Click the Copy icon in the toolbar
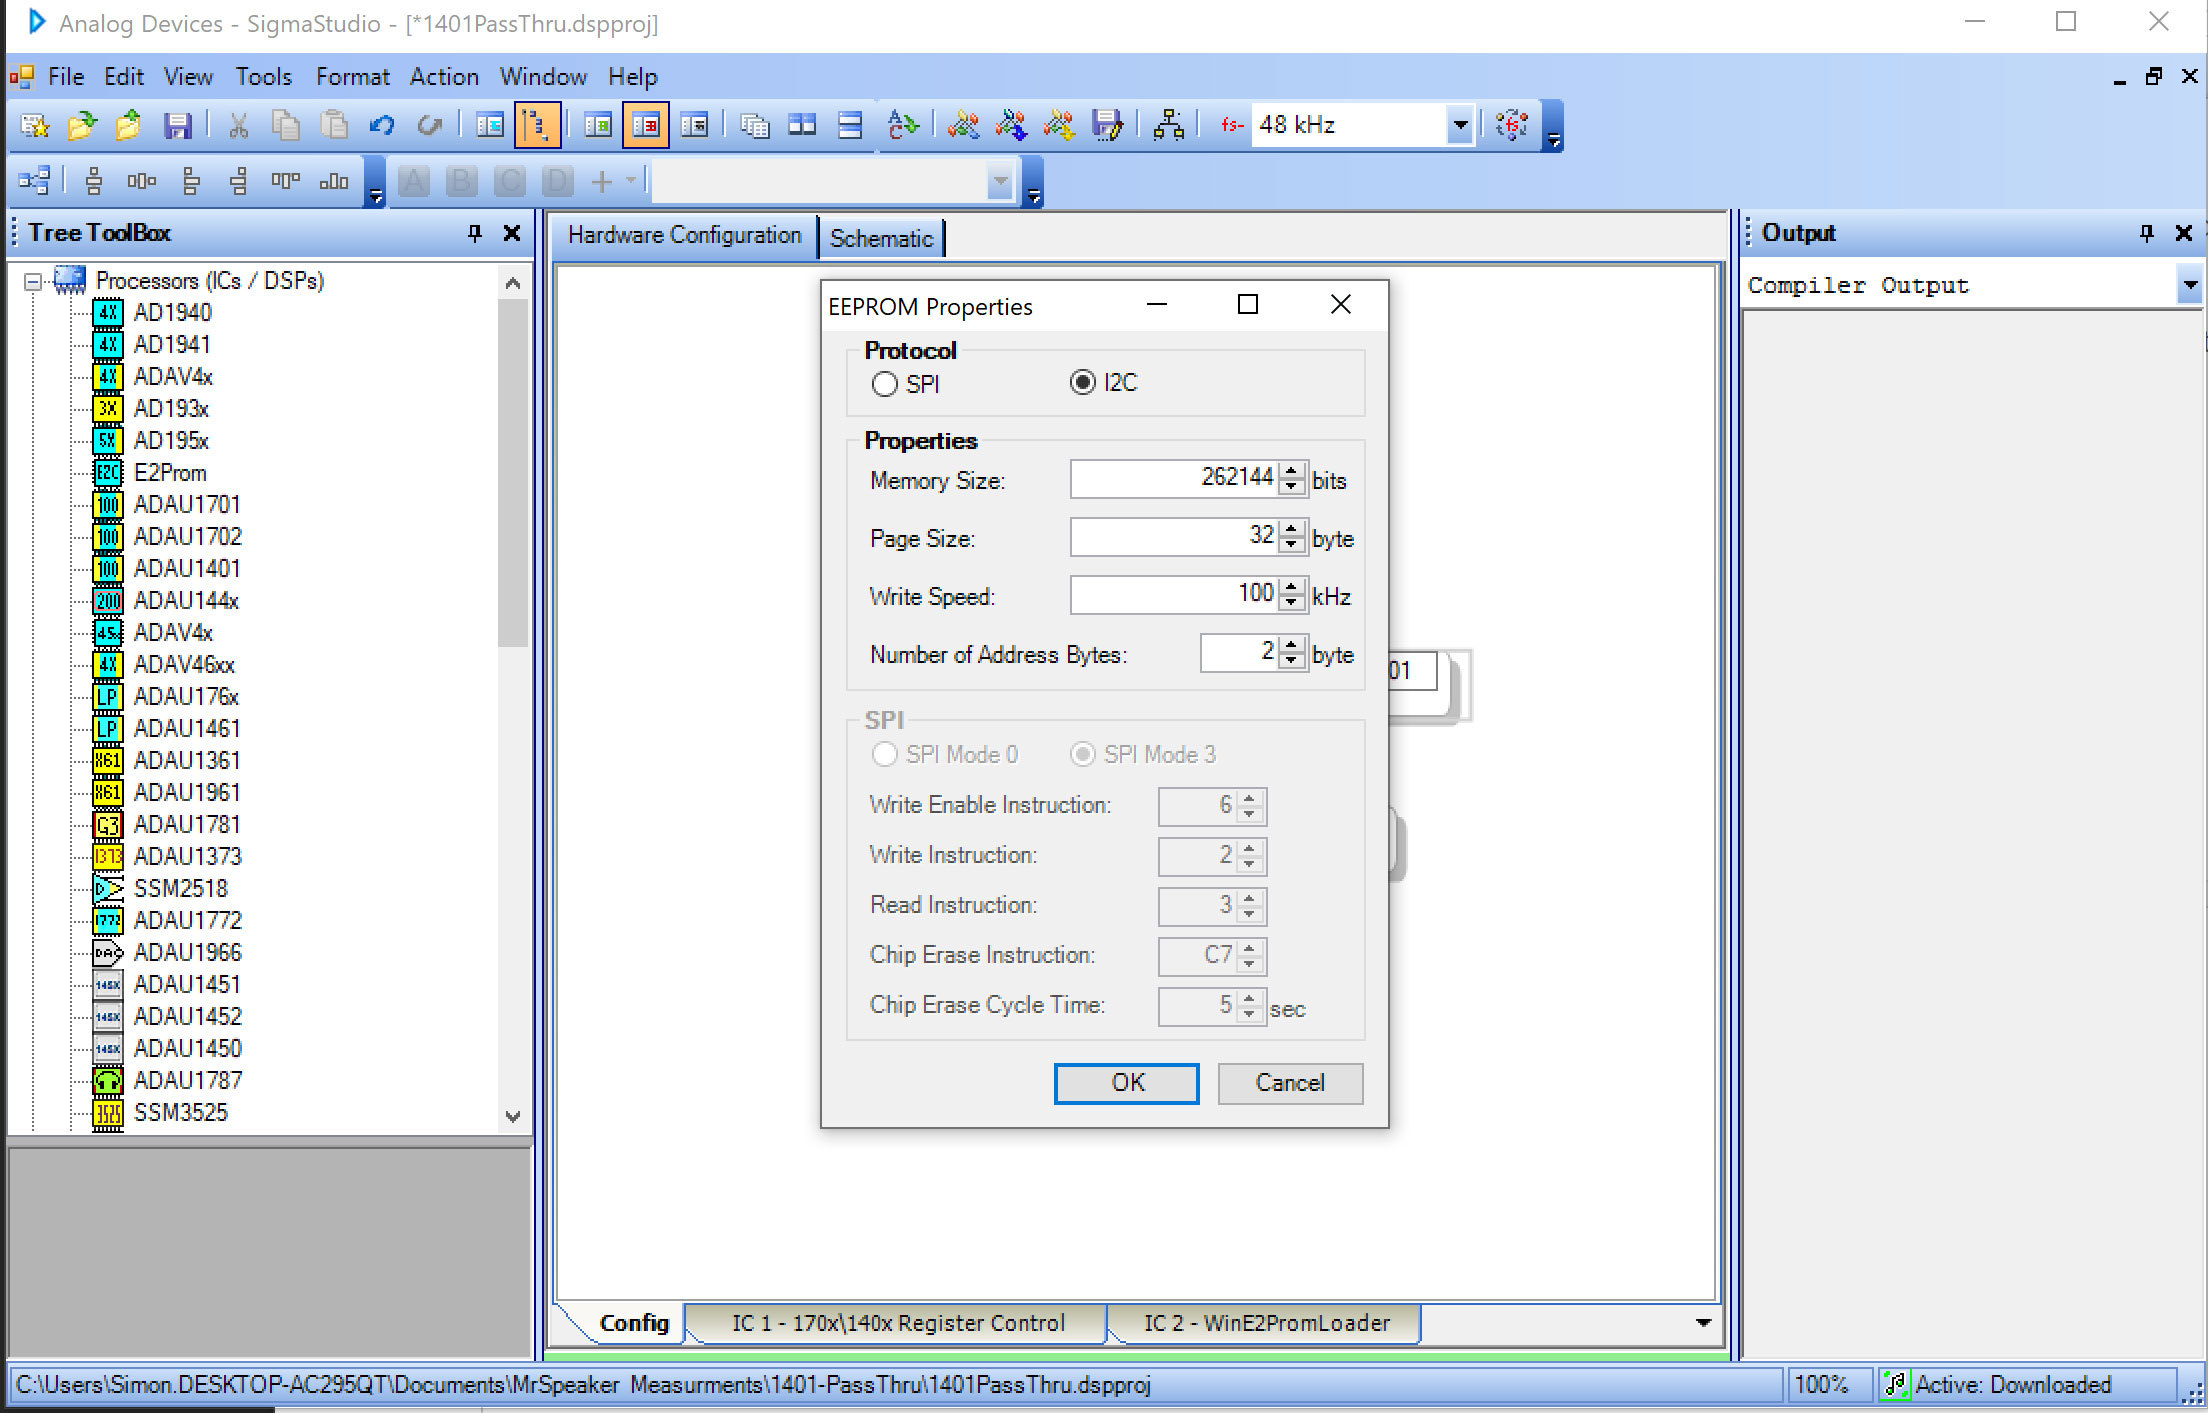2208x1413 pixels. [x=286, y=125]
